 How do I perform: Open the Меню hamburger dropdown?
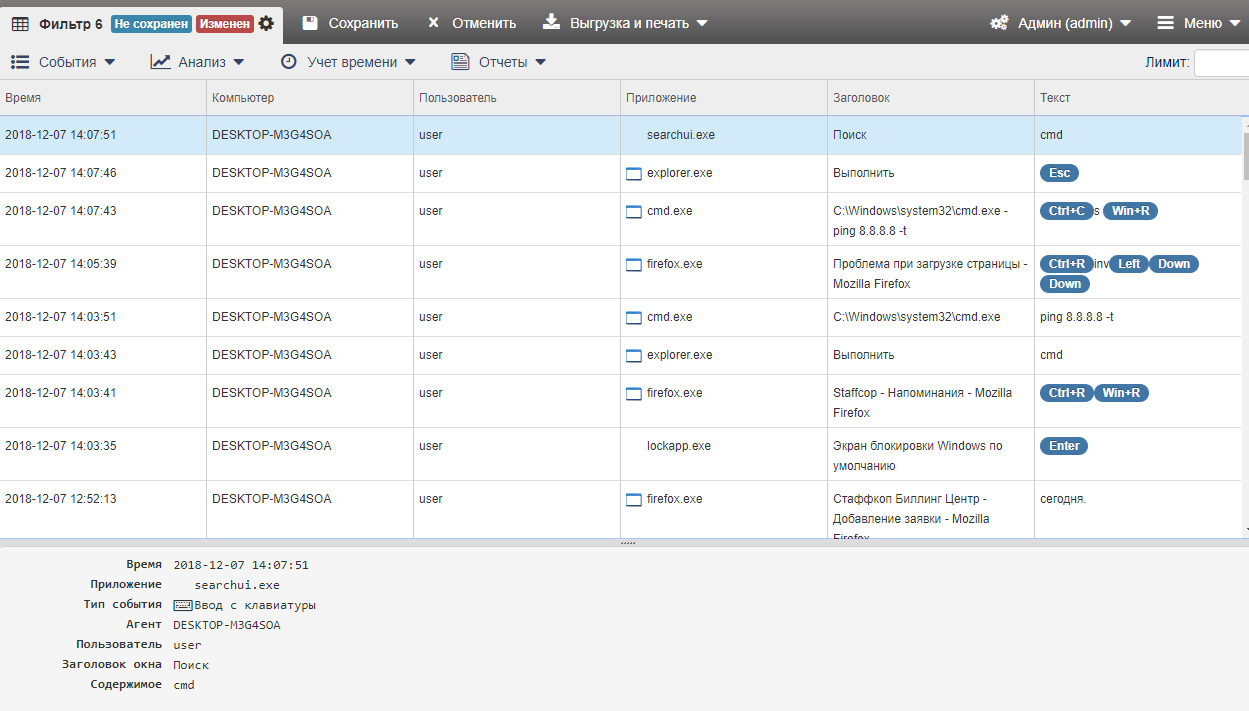1196,23
